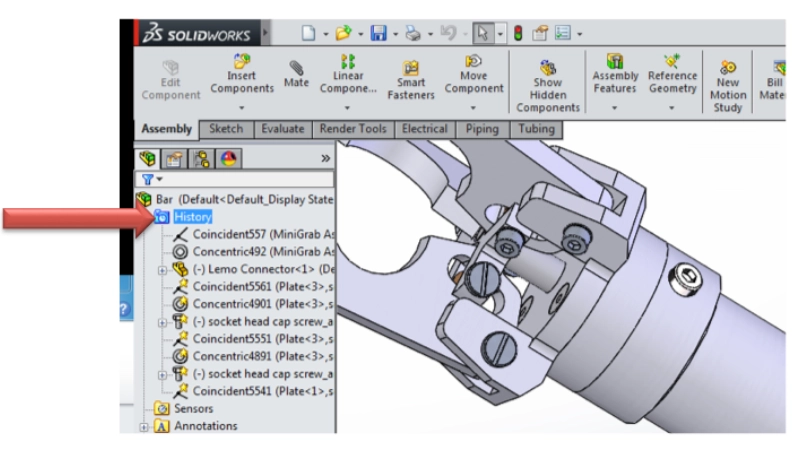
Task: Expand panel tabs with double chevron
Action: pyautogui.click(x=325, y=159)
